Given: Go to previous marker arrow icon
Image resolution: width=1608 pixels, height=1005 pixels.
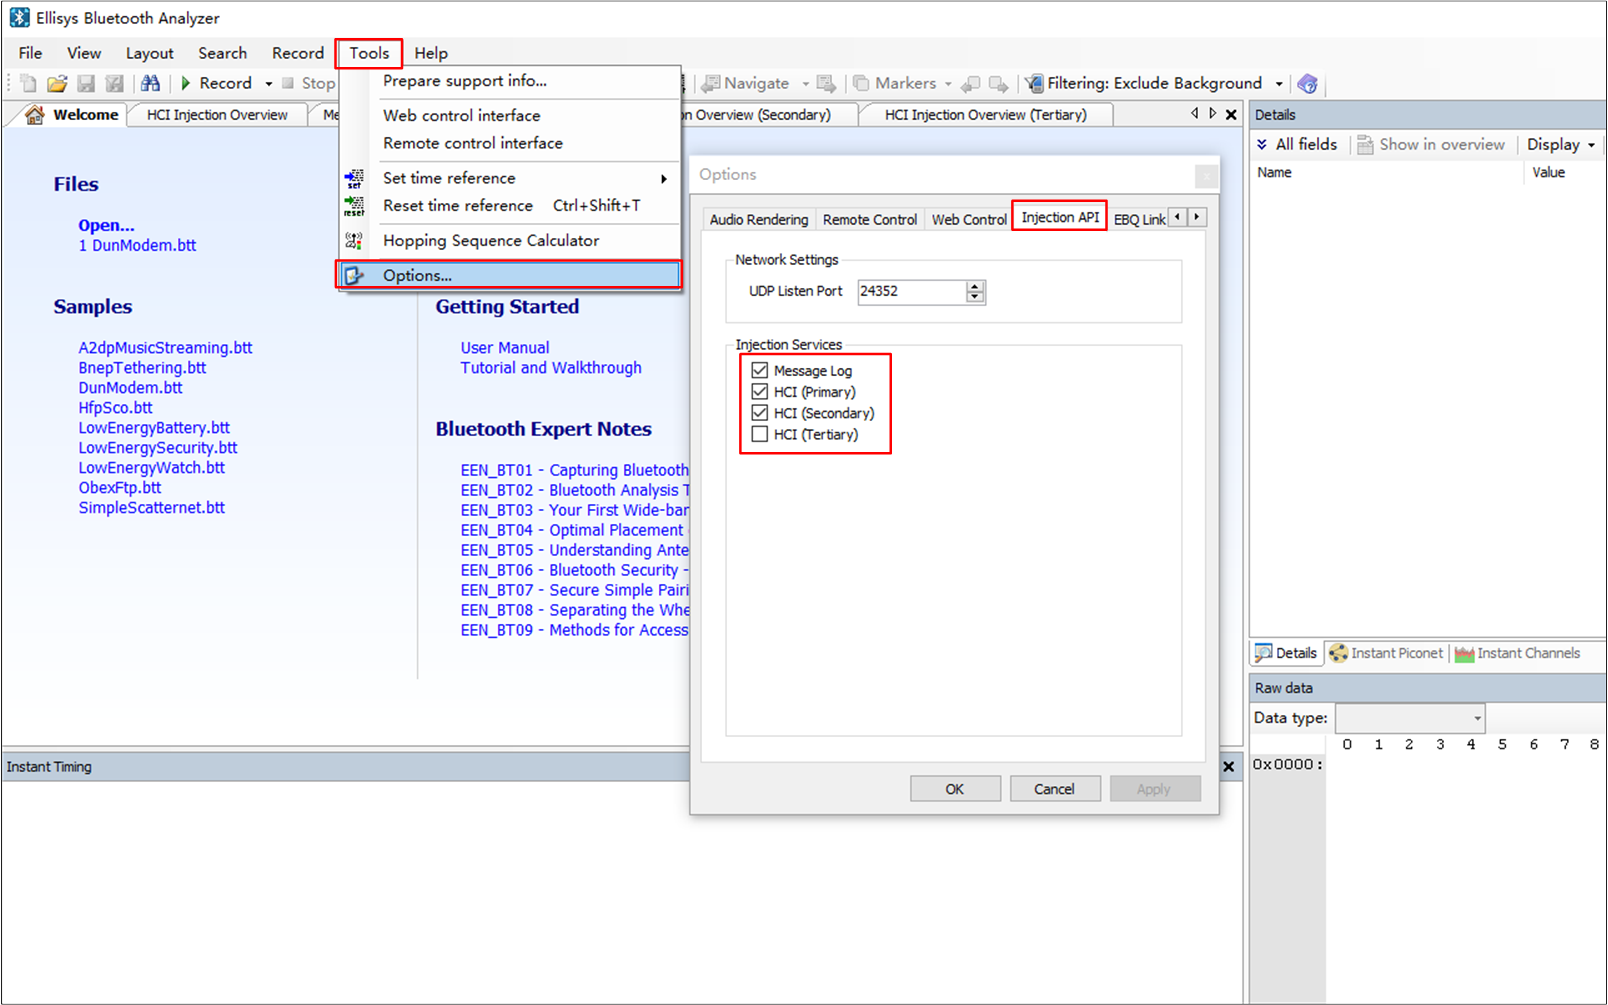Looking at the screenshot, I should coord(970,83).
